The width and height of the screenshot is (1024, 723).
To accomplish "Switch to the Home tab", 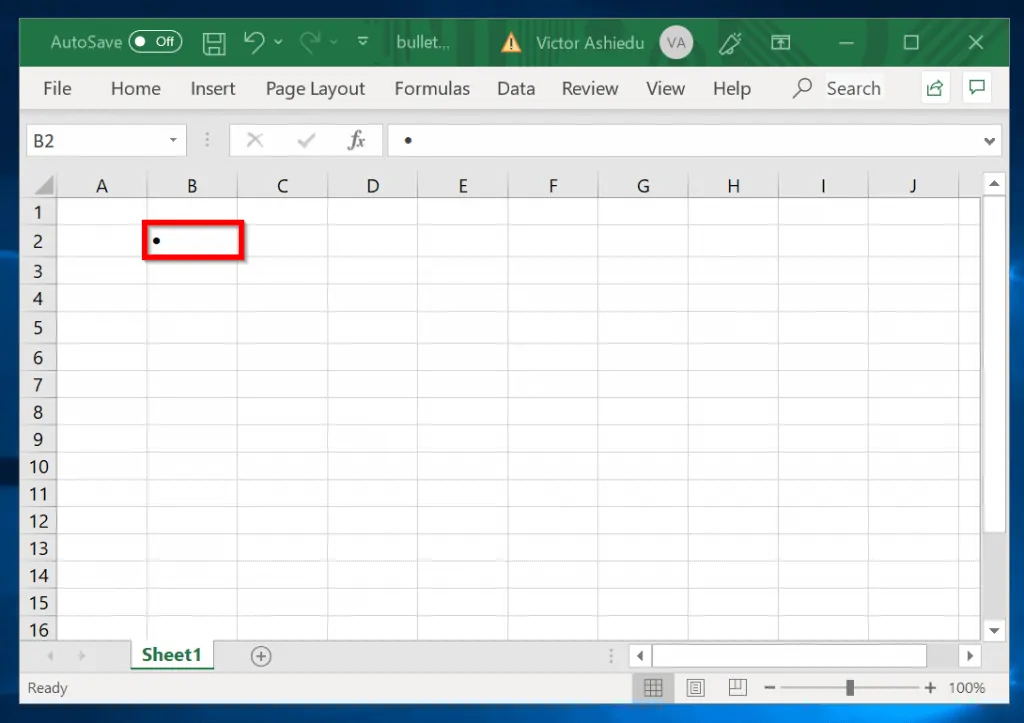I will (136, 88).
